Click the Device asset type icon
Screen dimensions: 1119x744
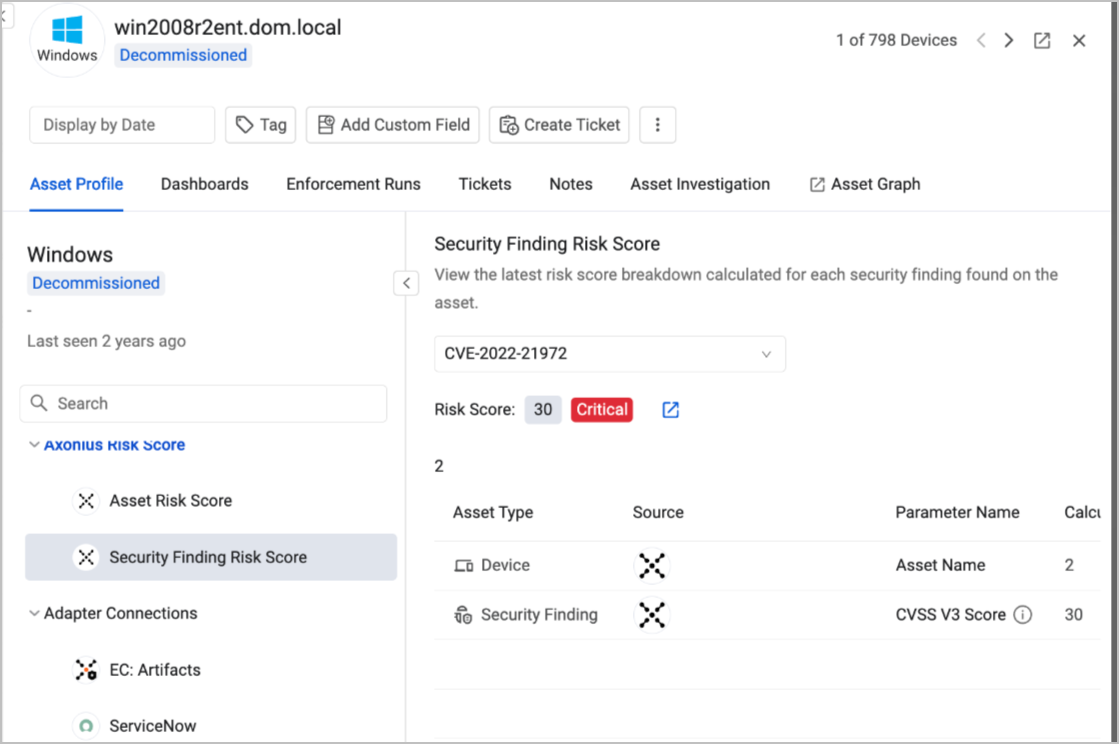(x=464, y=566)
